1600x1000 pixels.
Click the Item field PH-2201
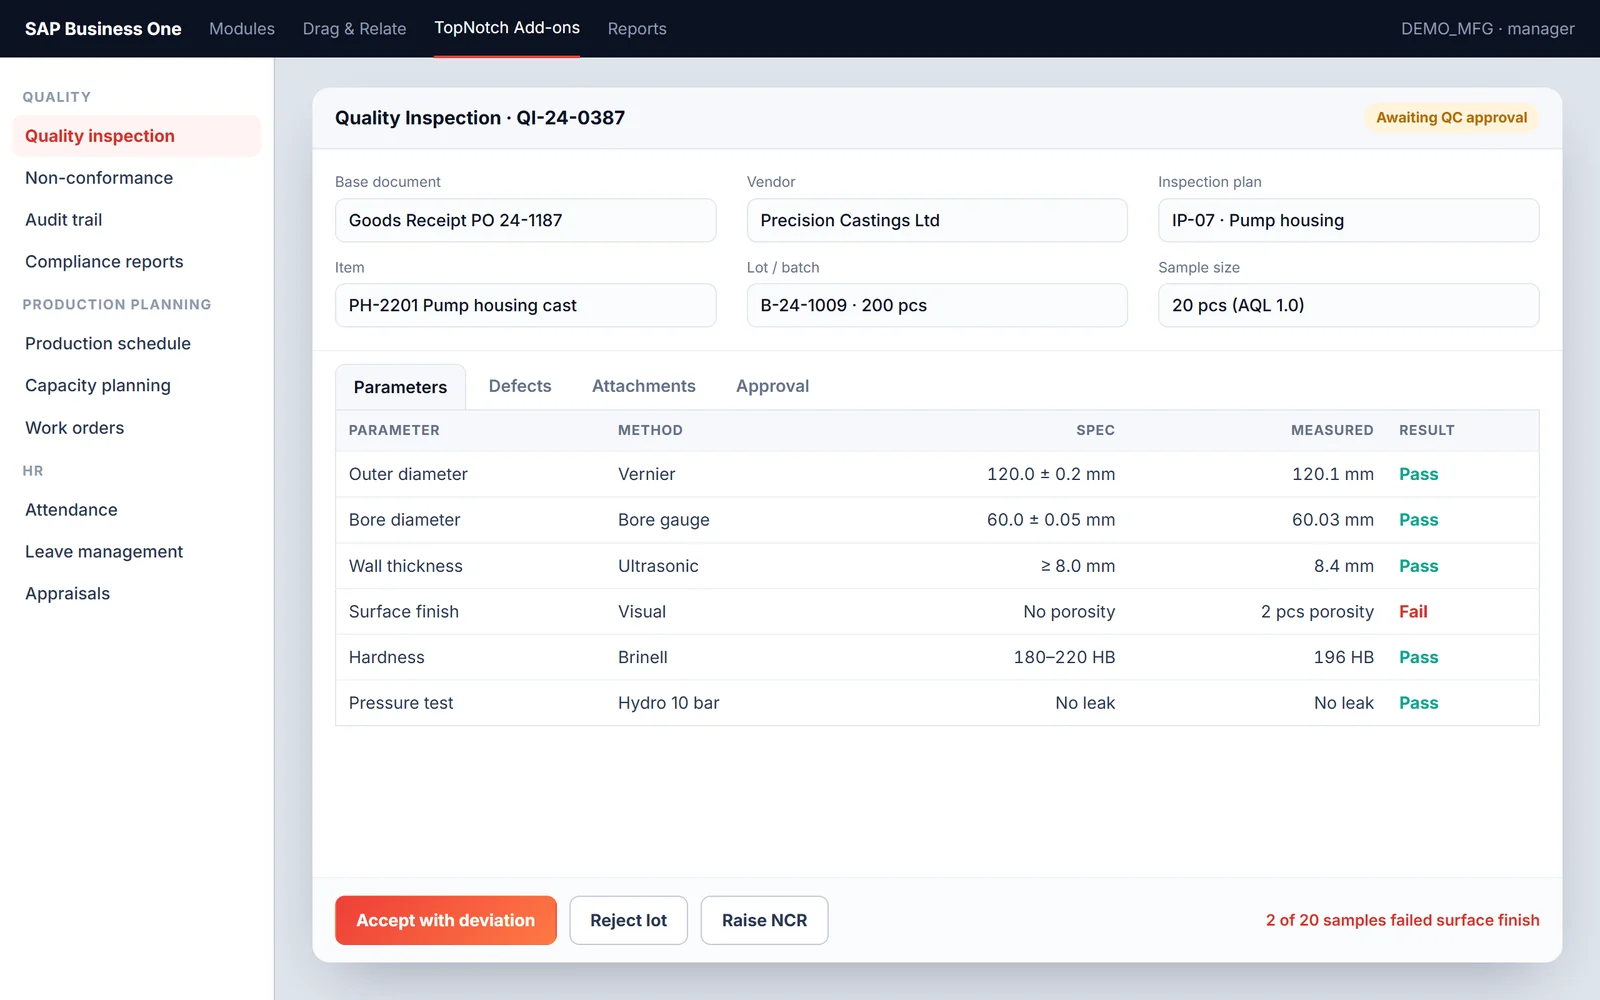[525, 305]
